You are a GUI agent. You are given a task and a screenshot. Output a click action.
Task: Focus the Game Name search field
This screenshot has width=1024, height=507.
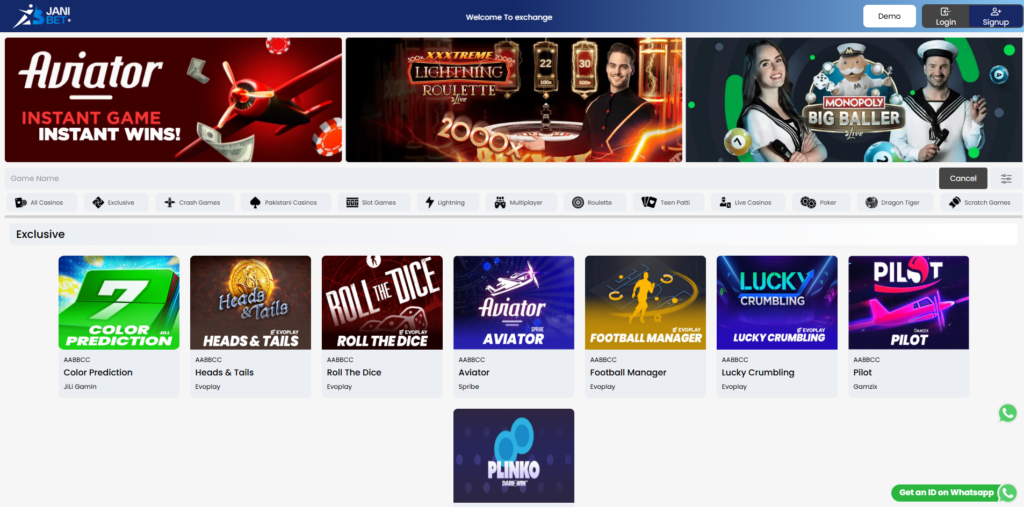470,178
